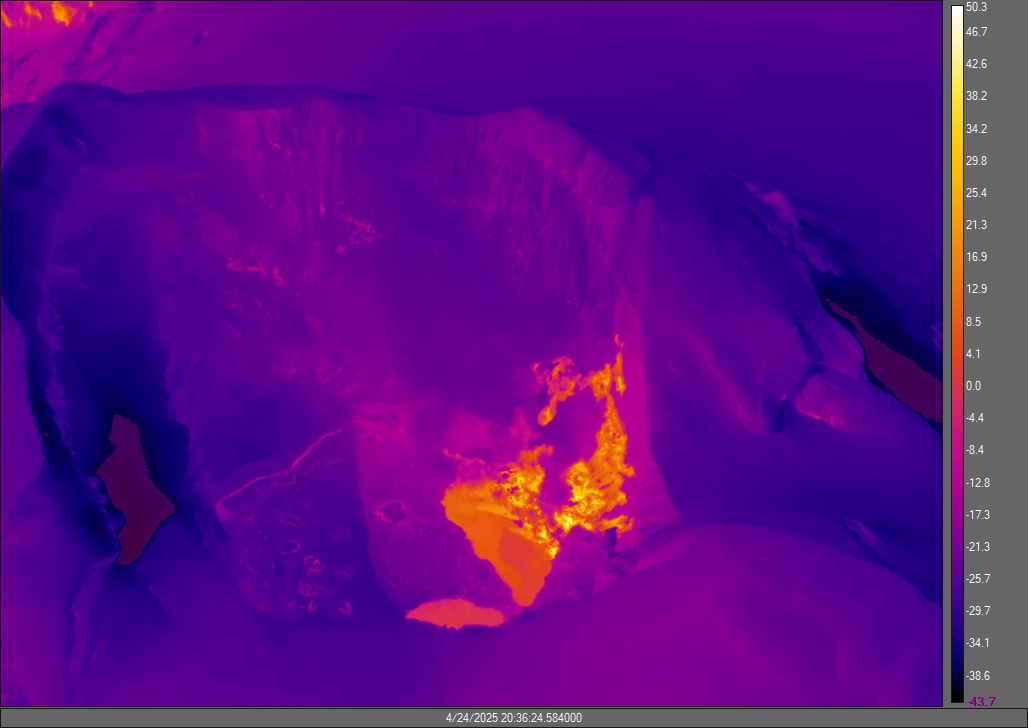
Task: Click the 0.0 label on temperature scale
Action: (x=973, y=386)
